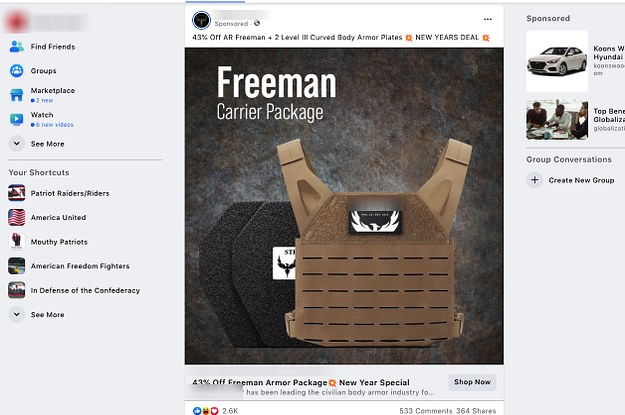Click plus icon to Create New Group

click(x=535, y=180)
